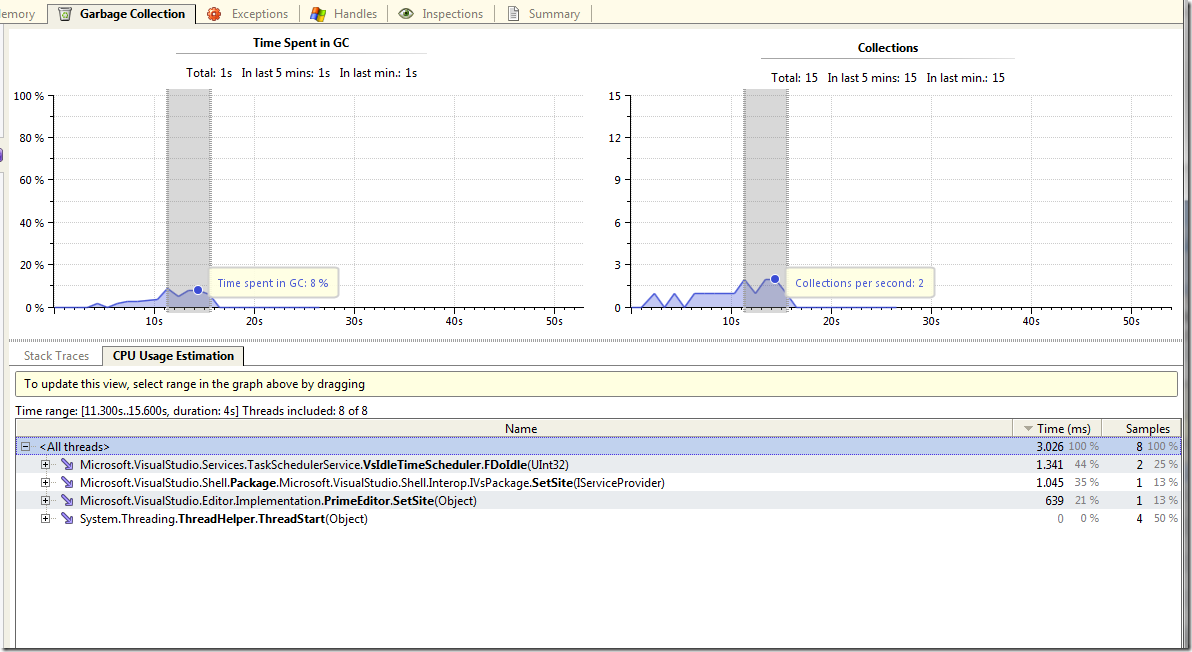Click the 'Total: 15' label above Collections graph

click(x=794, y=78)
